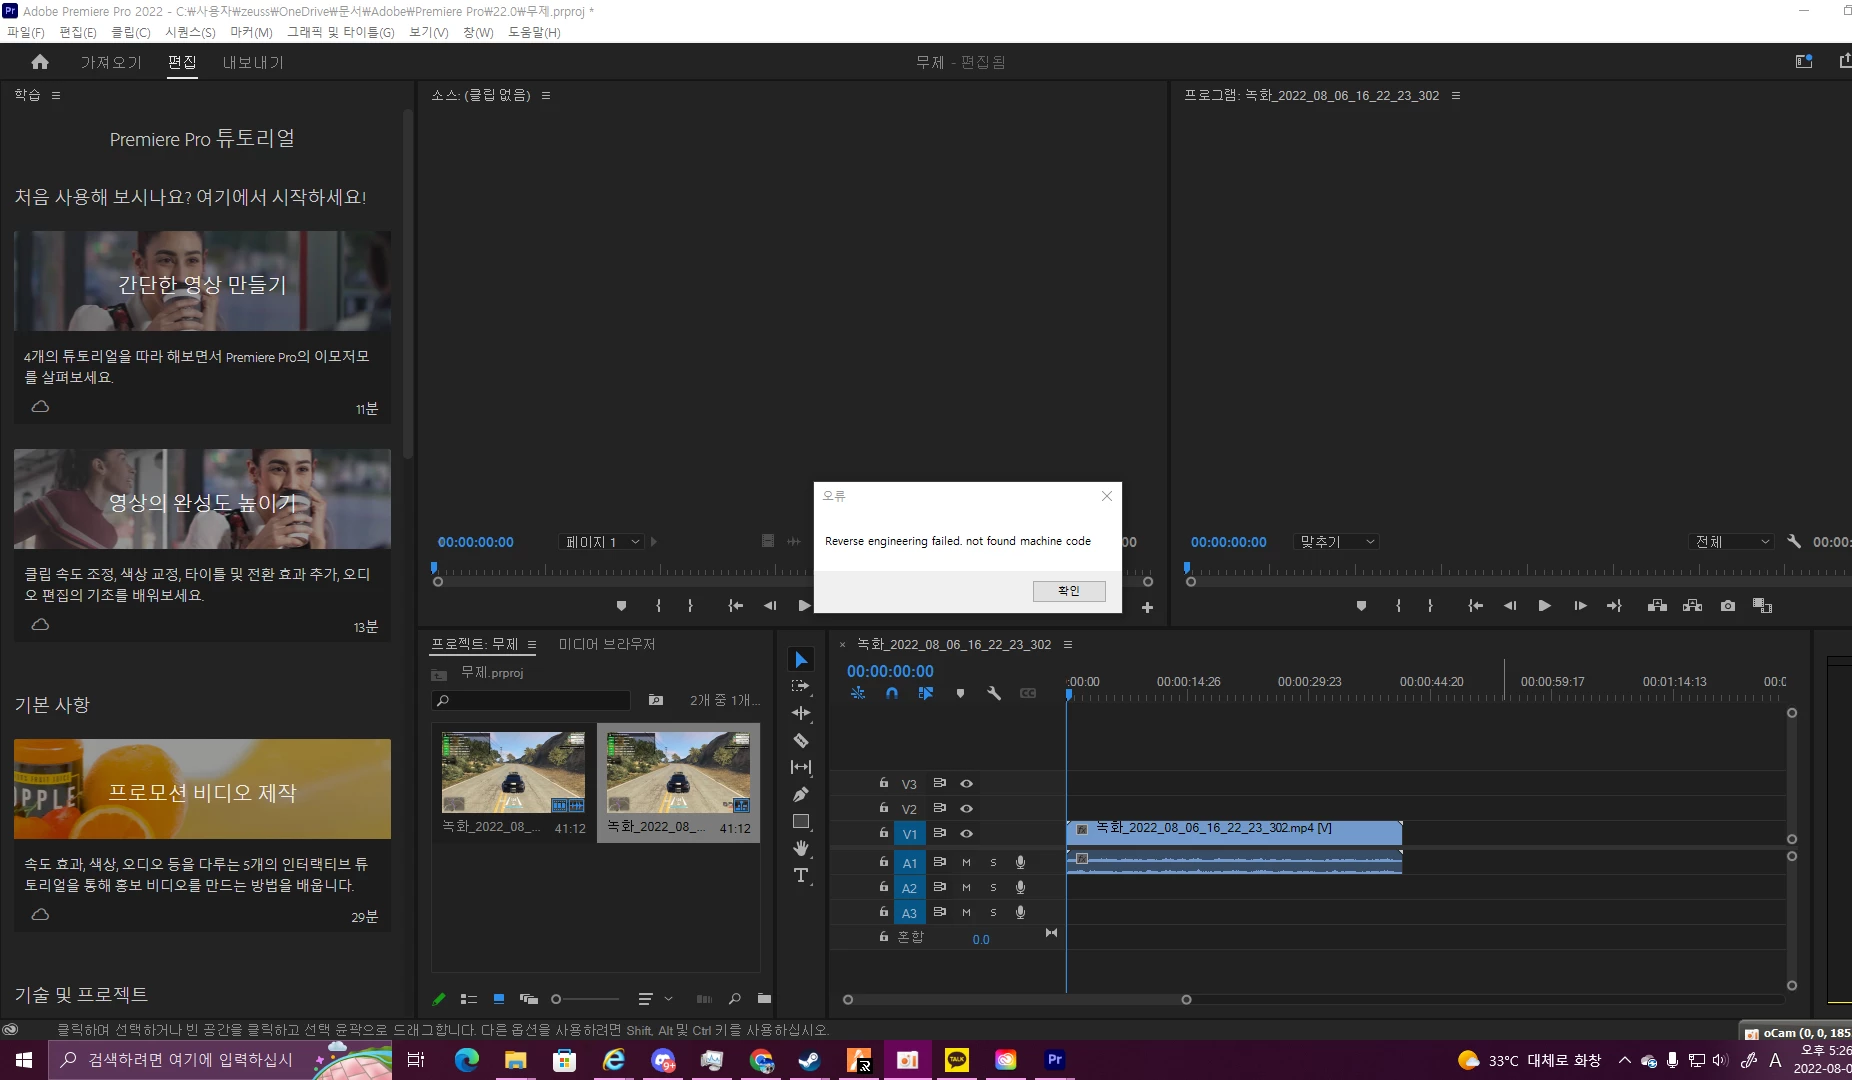Click the Project panel search field
This screenshot has width=1852, height=1080.
point(531,700)
